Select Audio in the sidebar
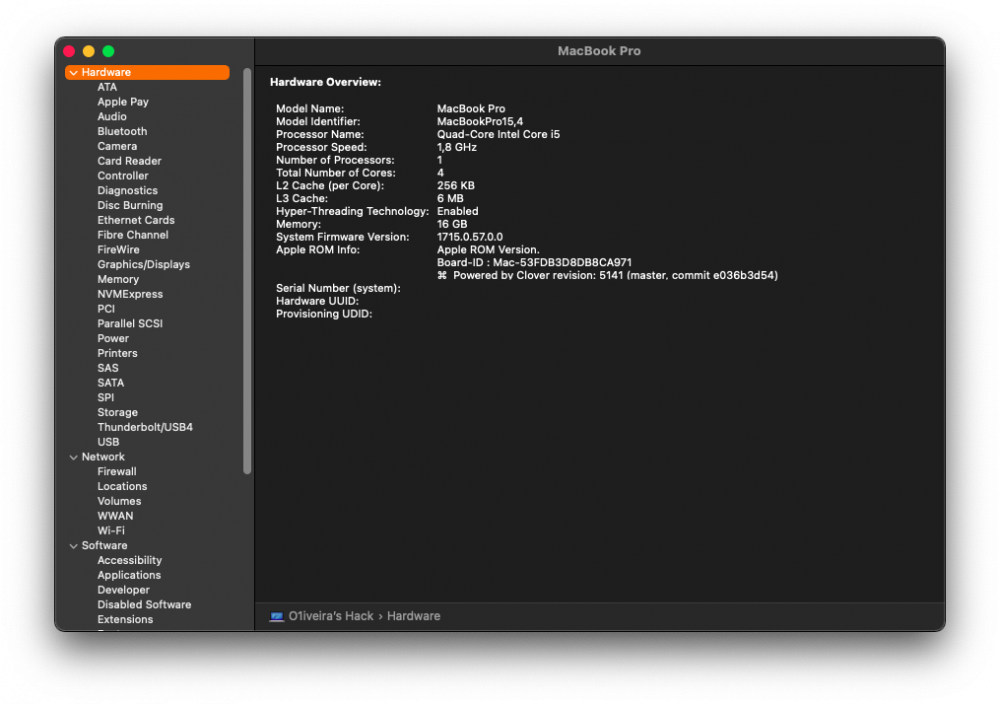 (x=112, y=117)
